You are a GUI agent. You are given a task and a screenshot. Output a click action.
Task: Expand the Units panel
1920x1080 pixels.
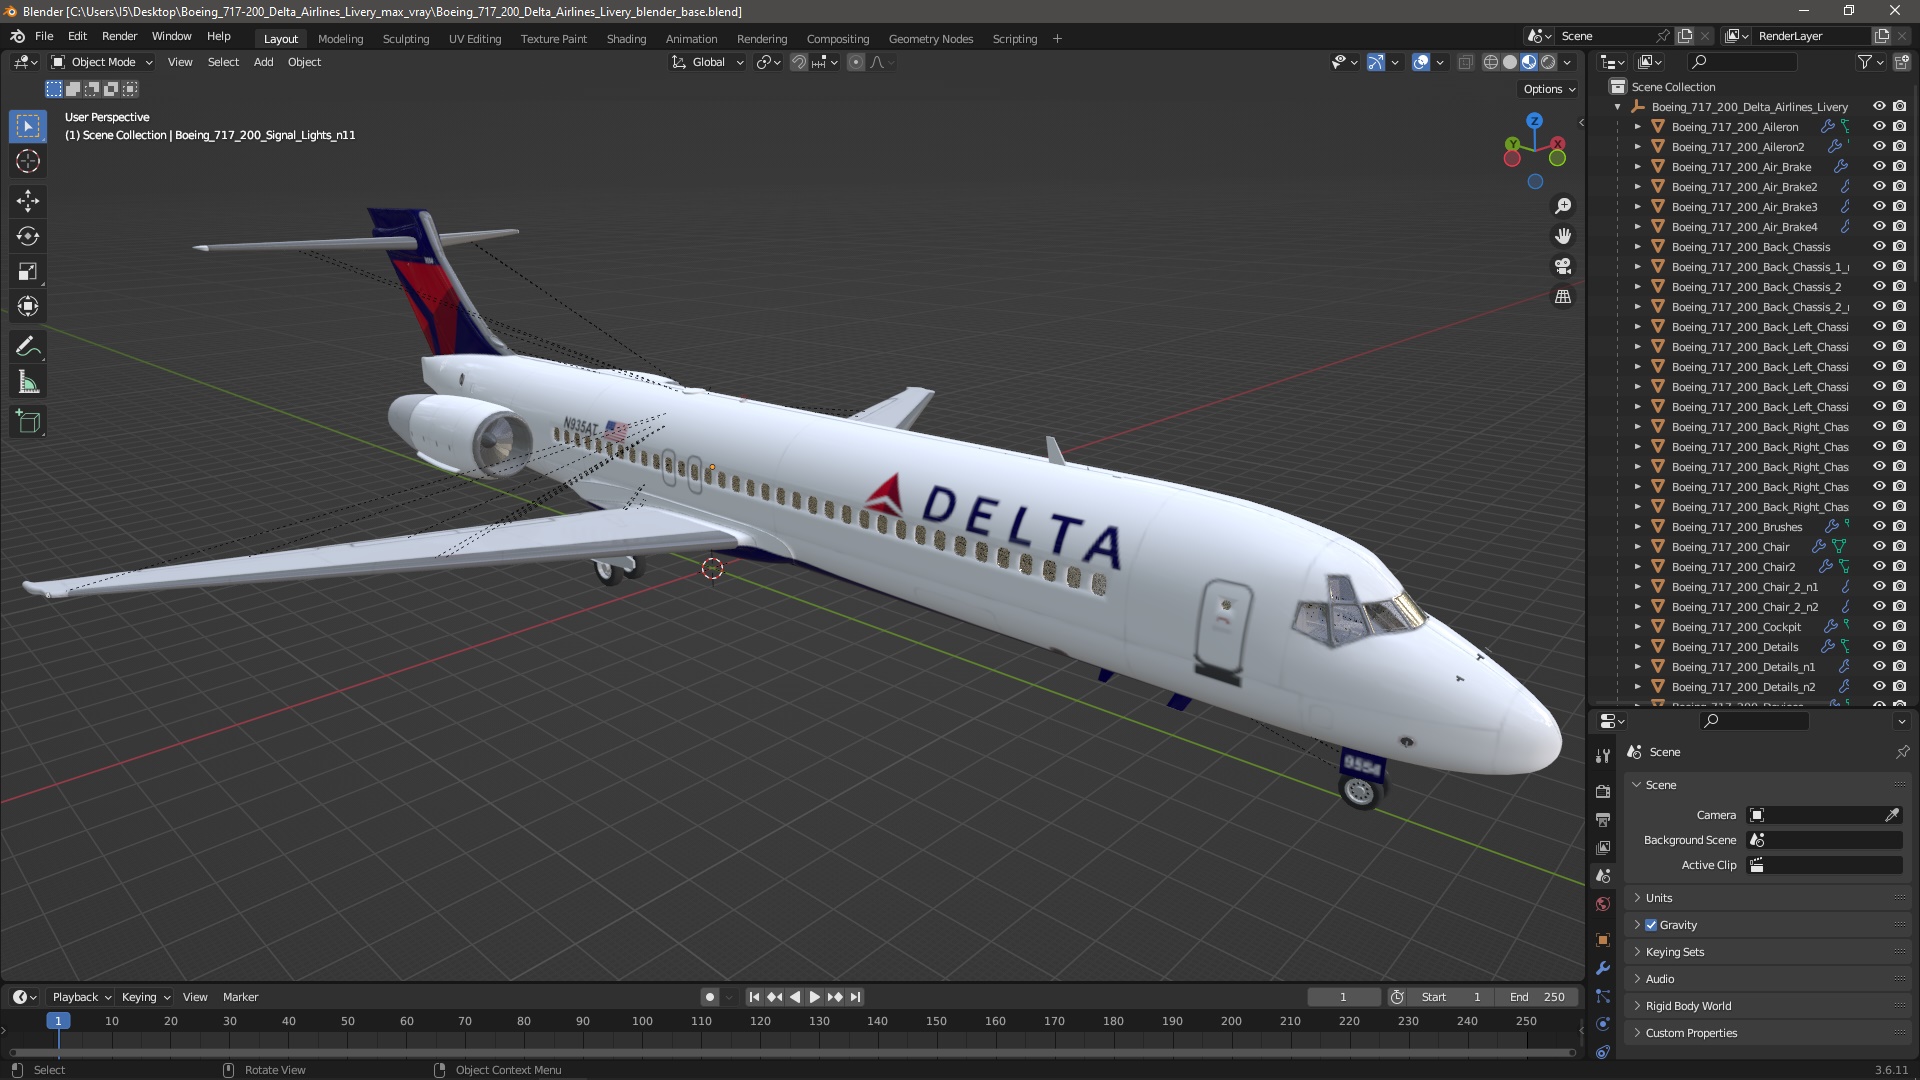click(1658, 898)
